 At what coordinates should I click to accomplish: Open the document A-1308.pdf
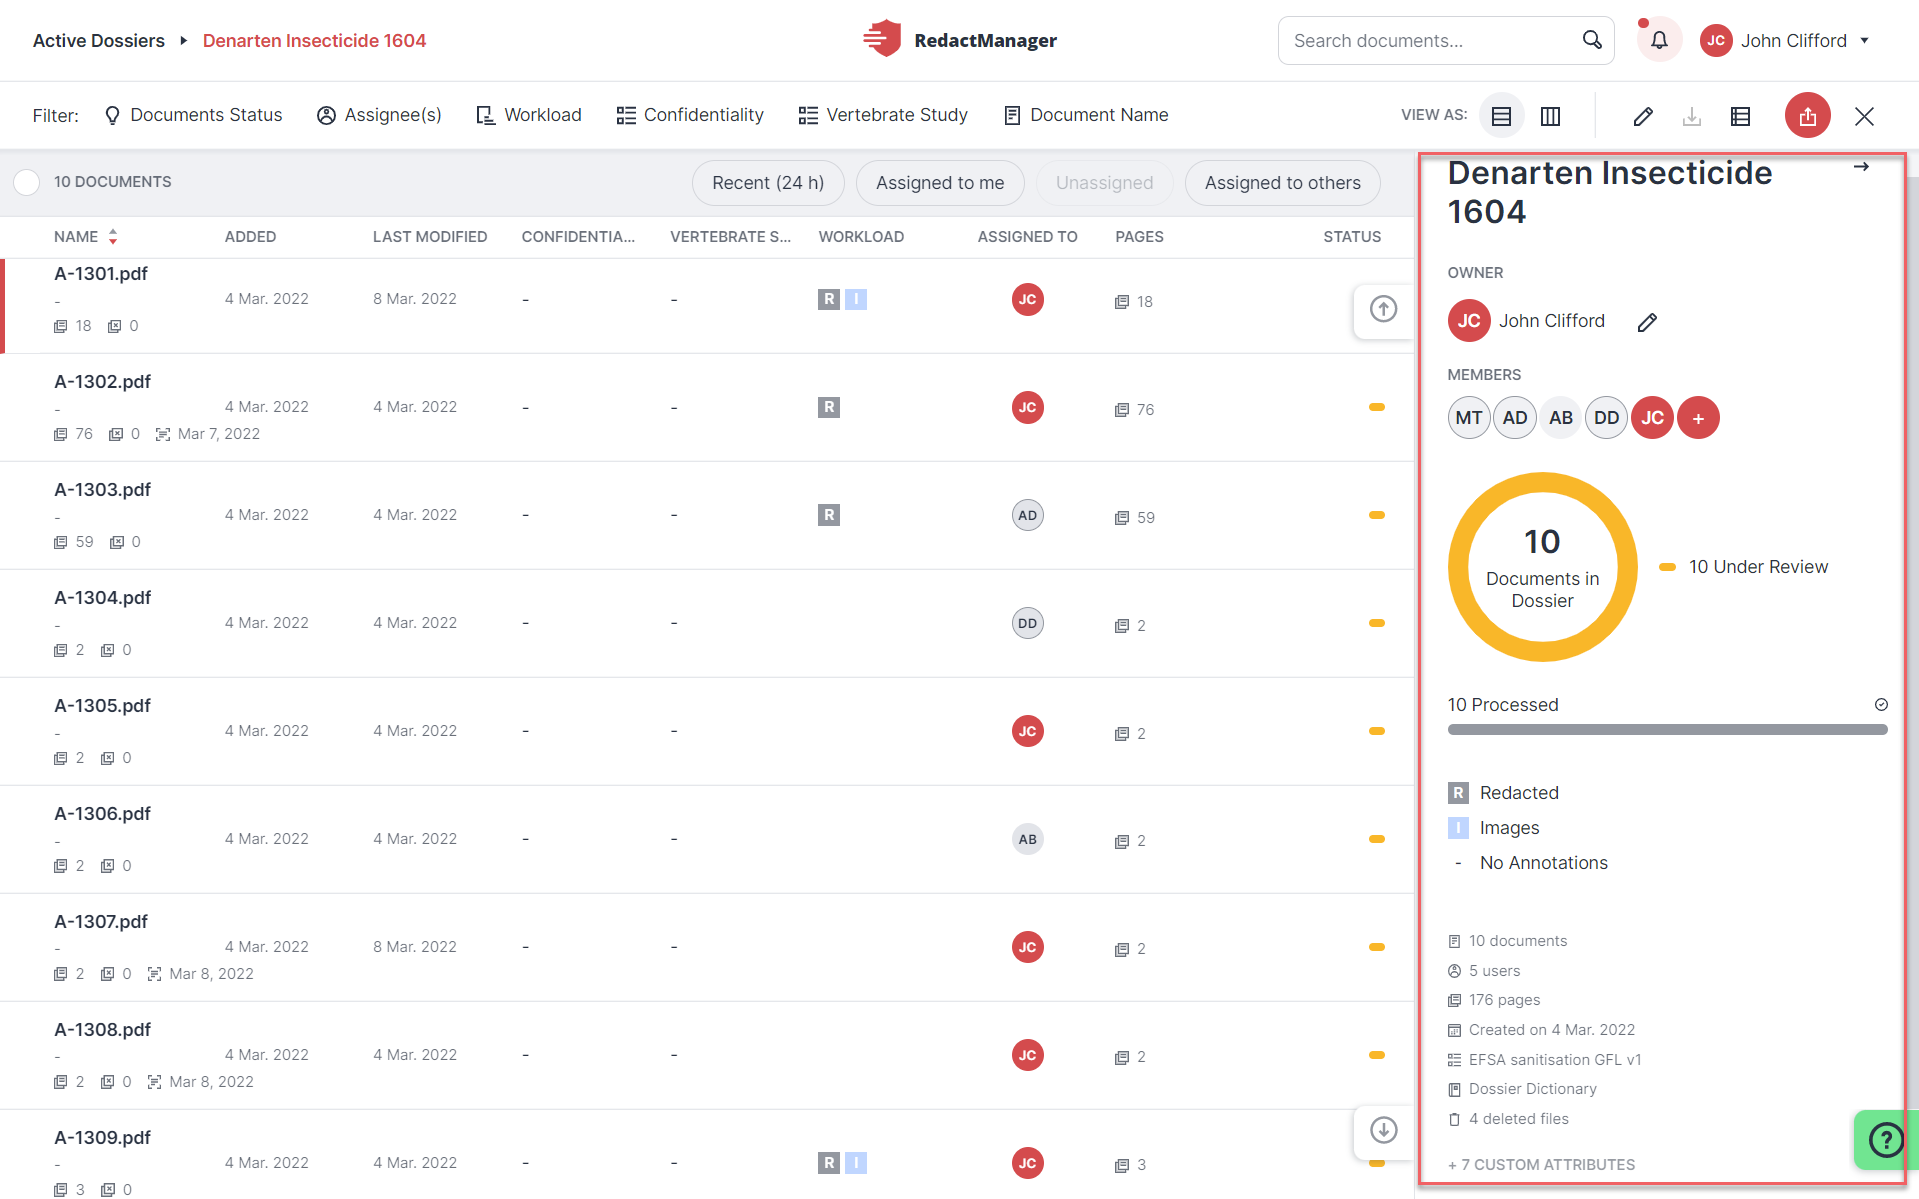(x=102, y=1030)
